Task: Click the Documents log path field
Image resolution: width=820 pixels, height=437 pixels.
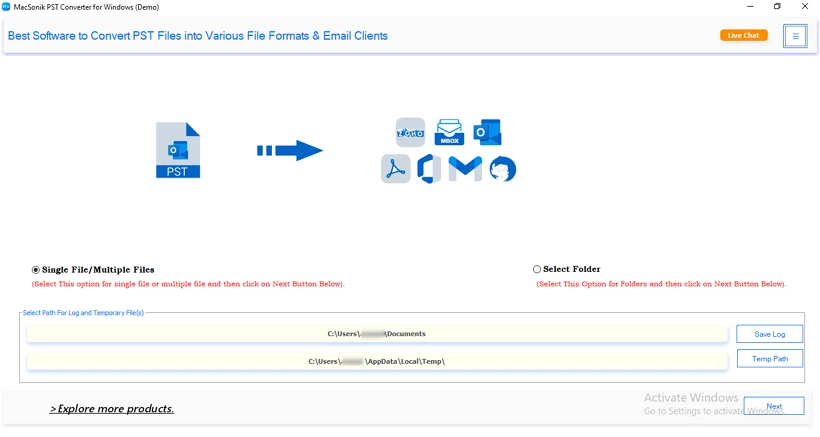Action: [377, 334]
